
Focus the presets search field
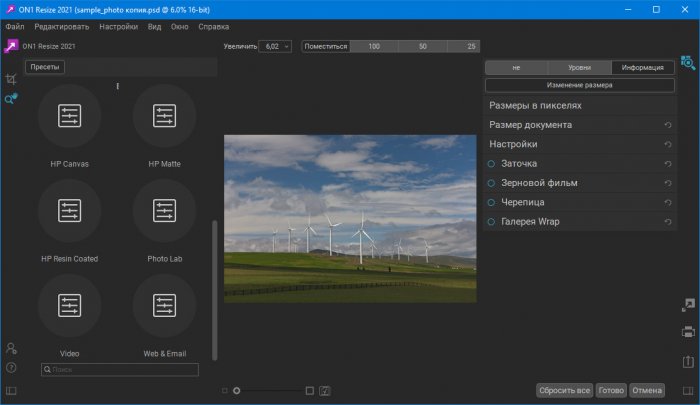(x=120, y=370)
